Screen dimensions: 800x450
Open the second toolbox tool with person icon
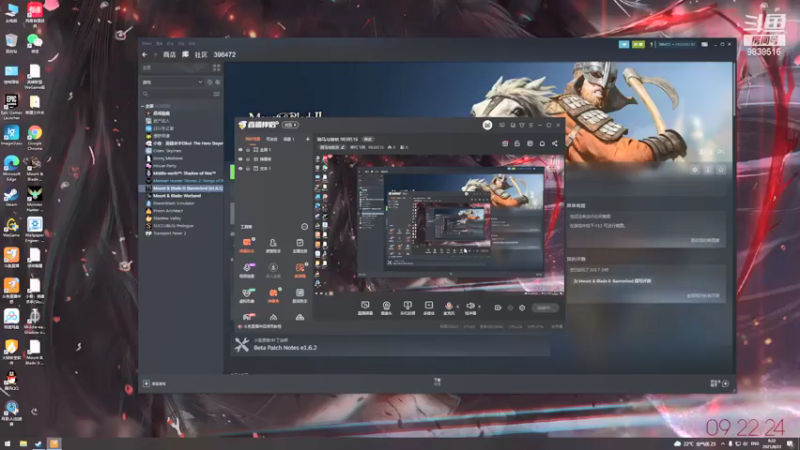click(x=273, y=245)
